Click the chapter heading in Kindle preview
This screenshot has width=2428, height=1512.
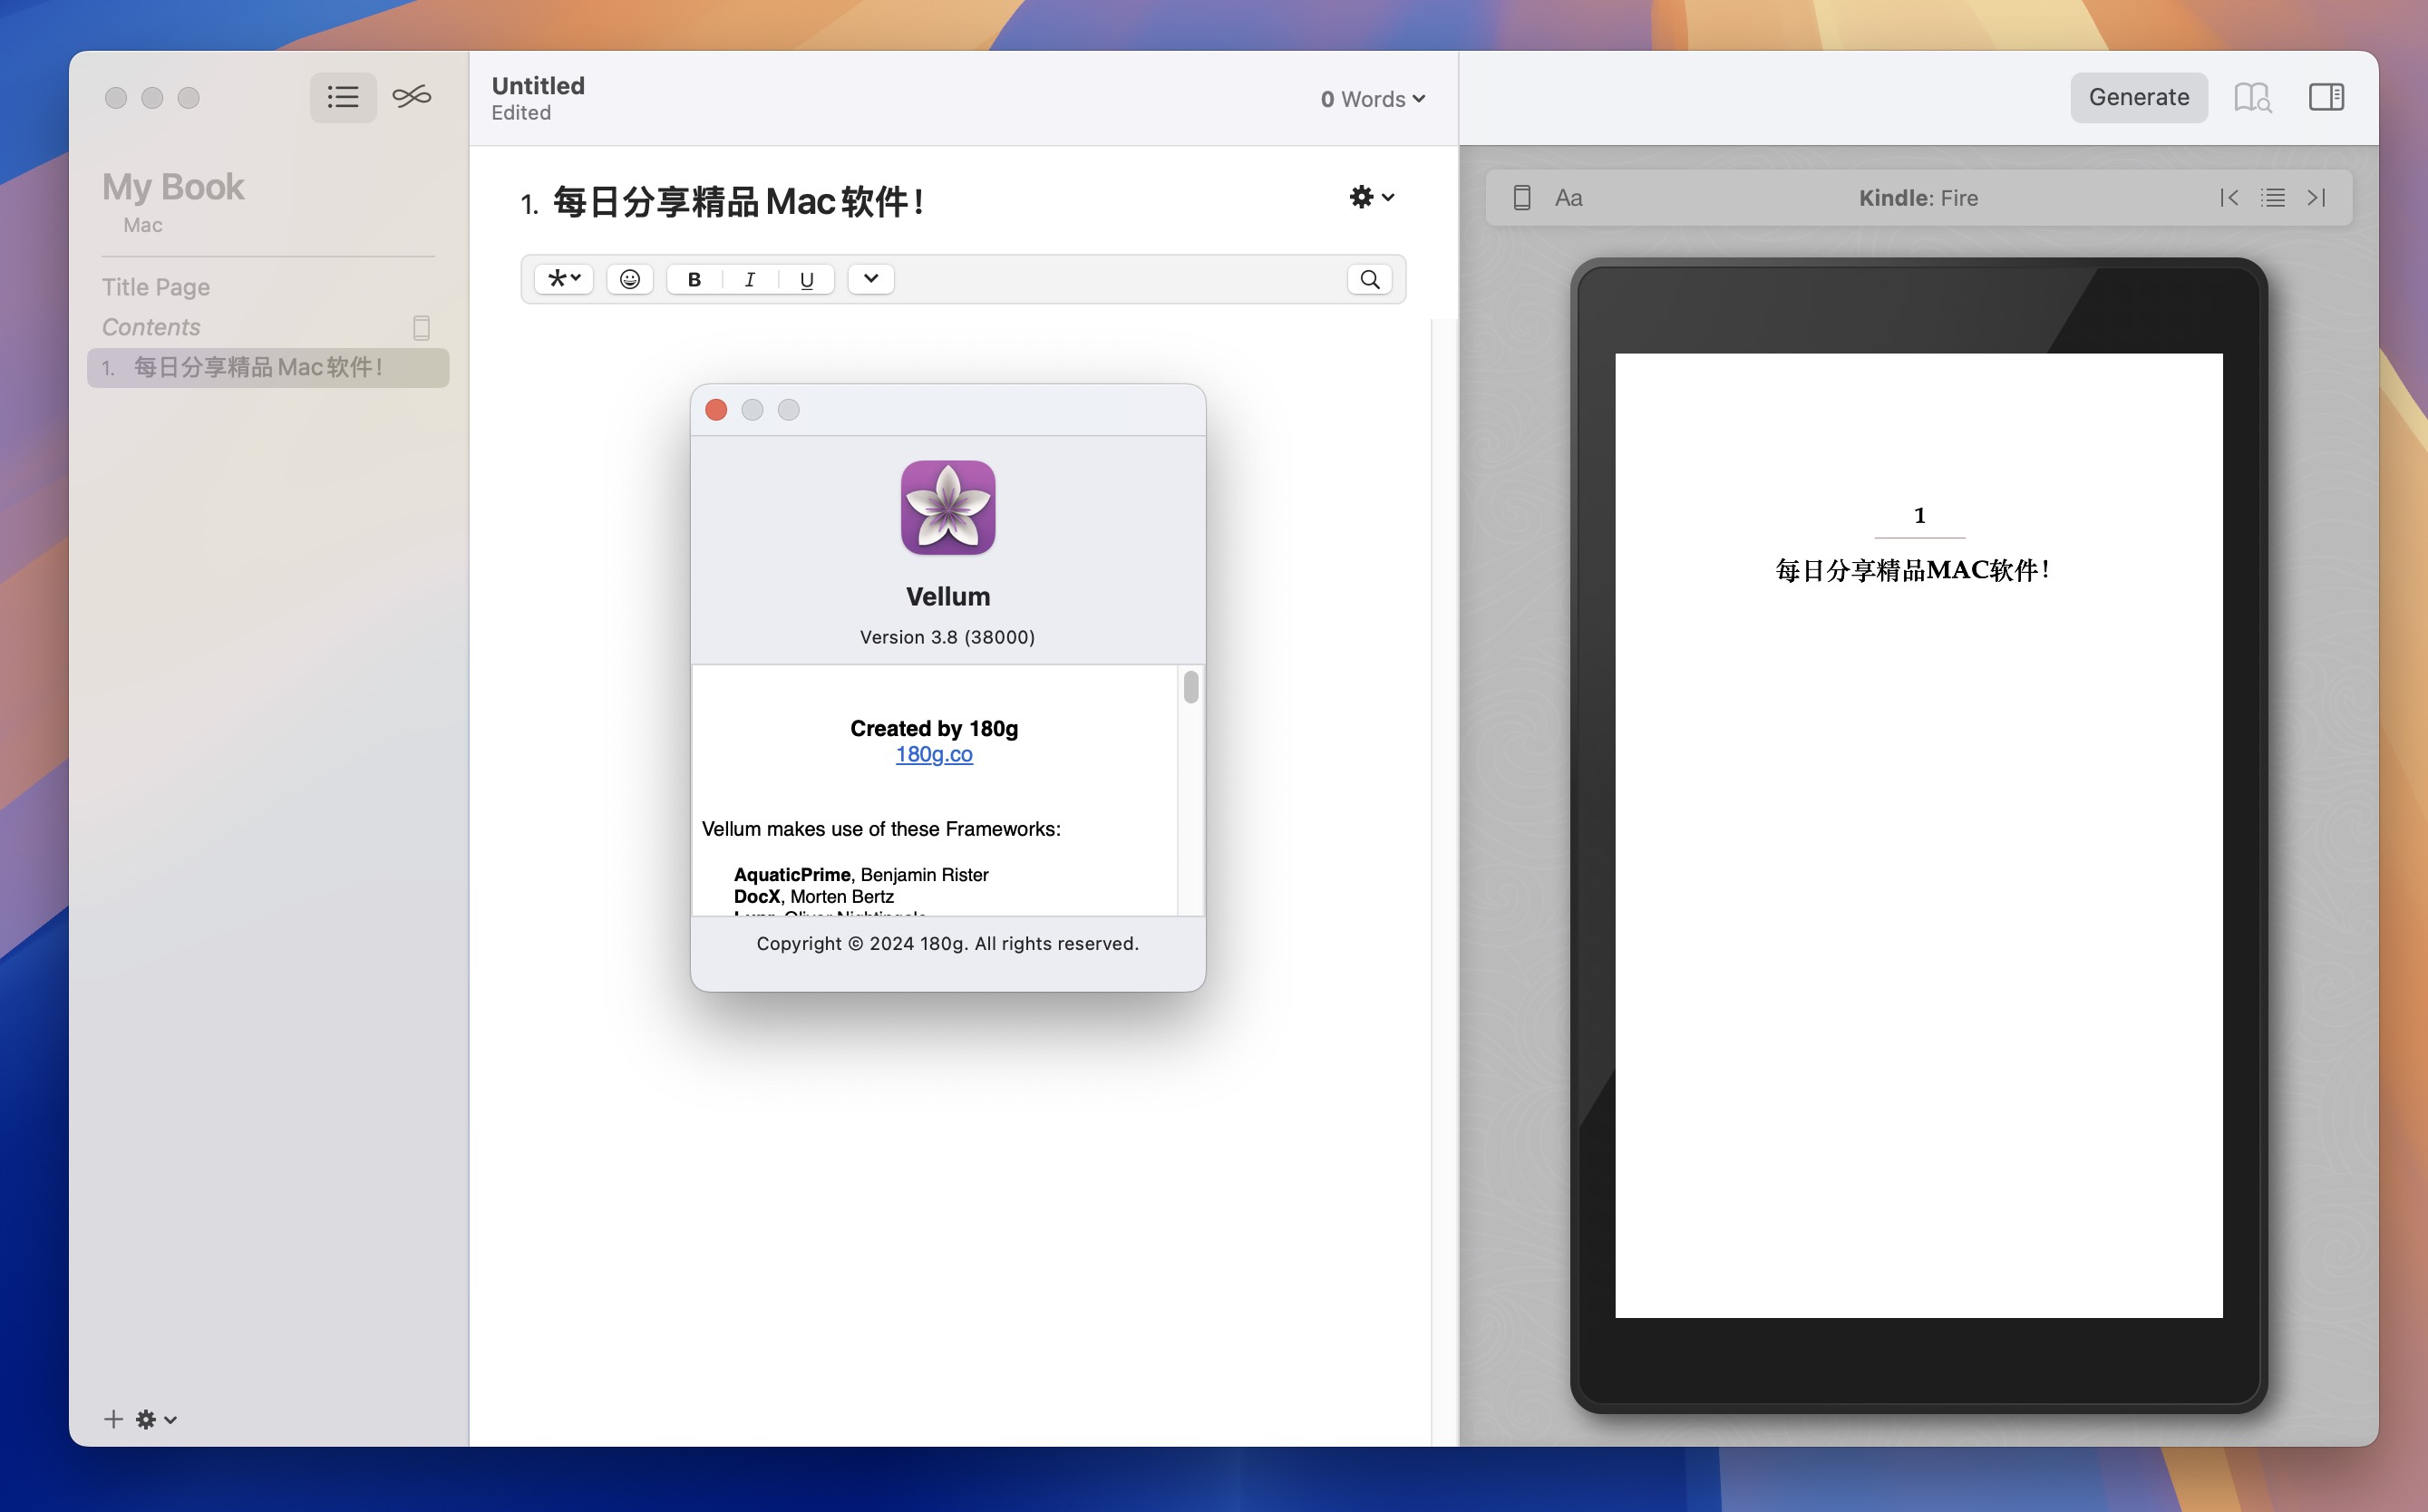pyautogui.click(x=1912, y=570)
